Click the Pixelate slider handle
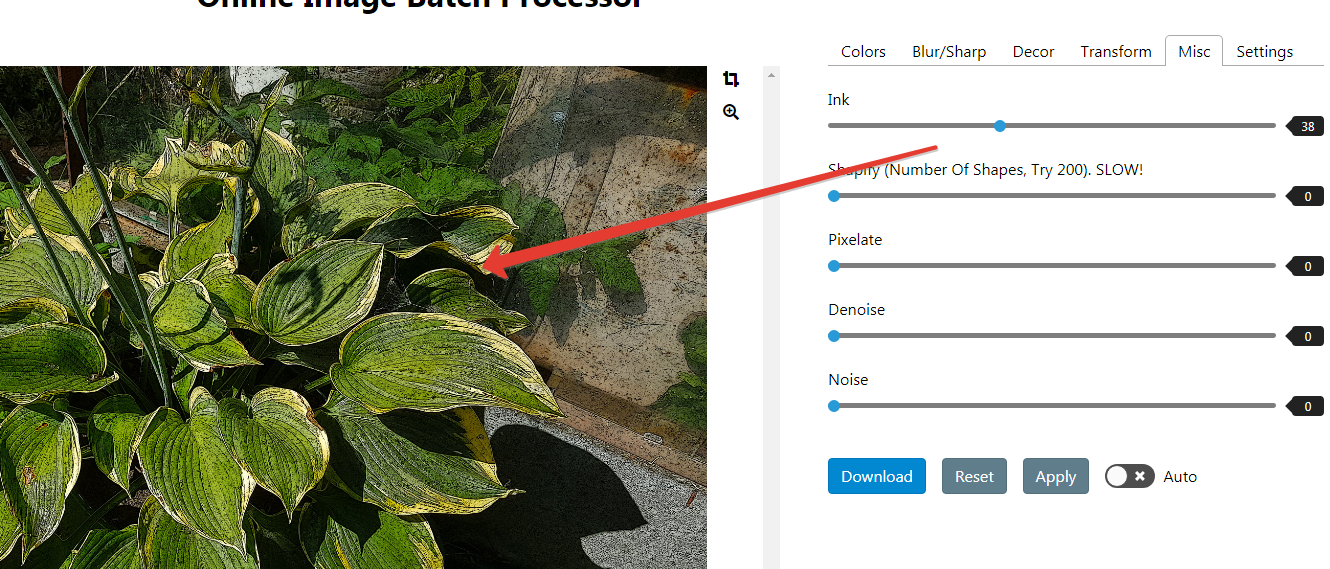This screenshot has width=1330, height=569. click(834, 266)
